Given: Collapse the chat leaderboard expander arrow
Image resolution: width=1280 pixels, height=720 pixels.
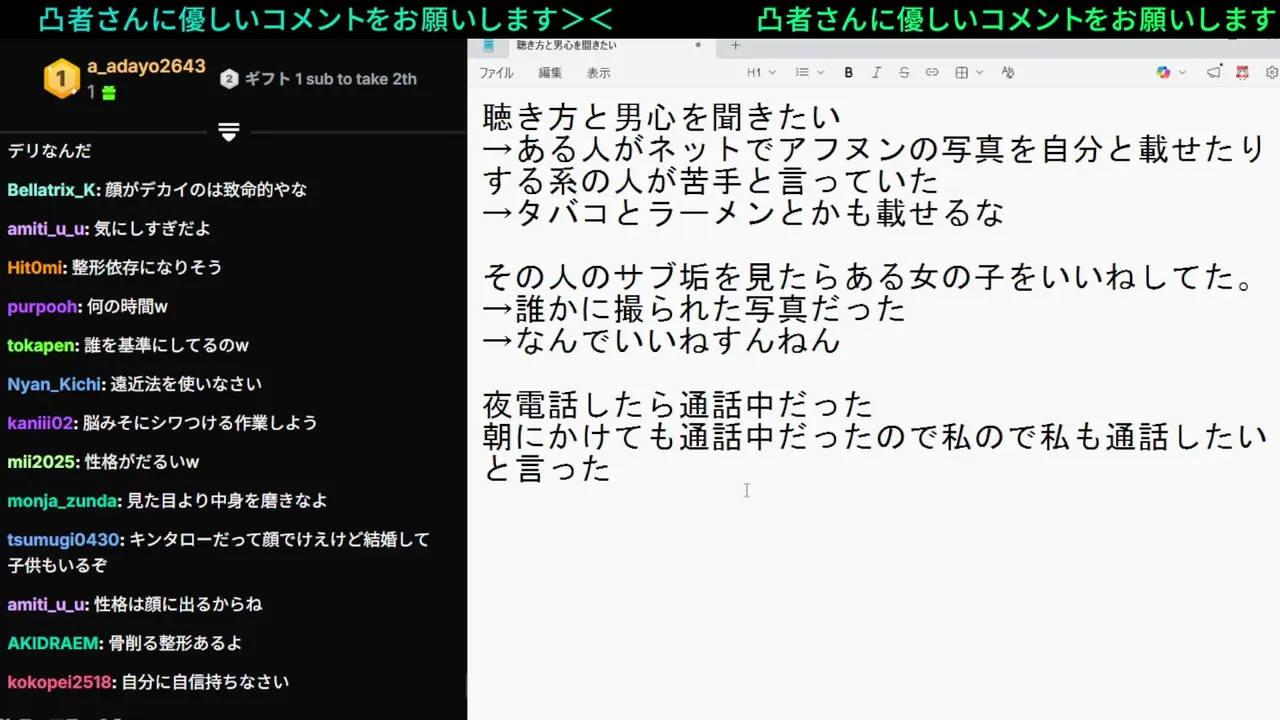Looking at the screenshot, I should point(229,132).
